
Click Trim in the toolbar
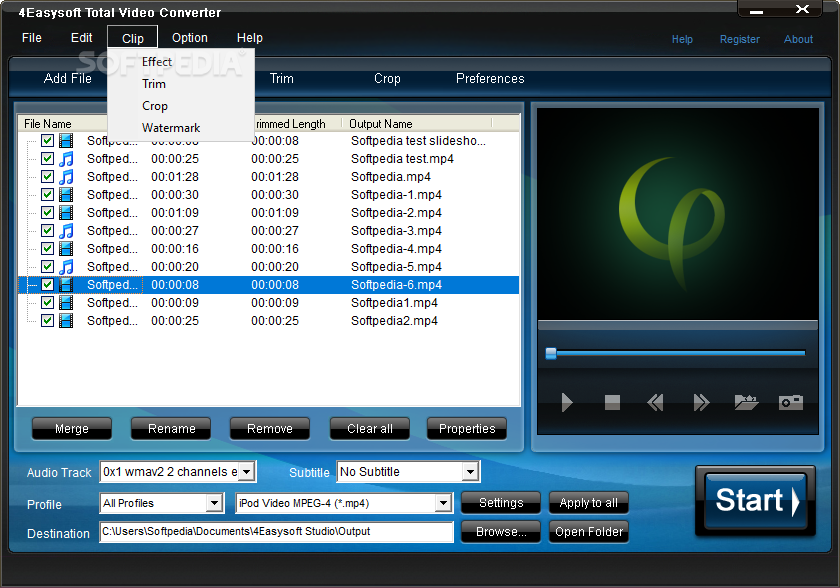(282, 79)
